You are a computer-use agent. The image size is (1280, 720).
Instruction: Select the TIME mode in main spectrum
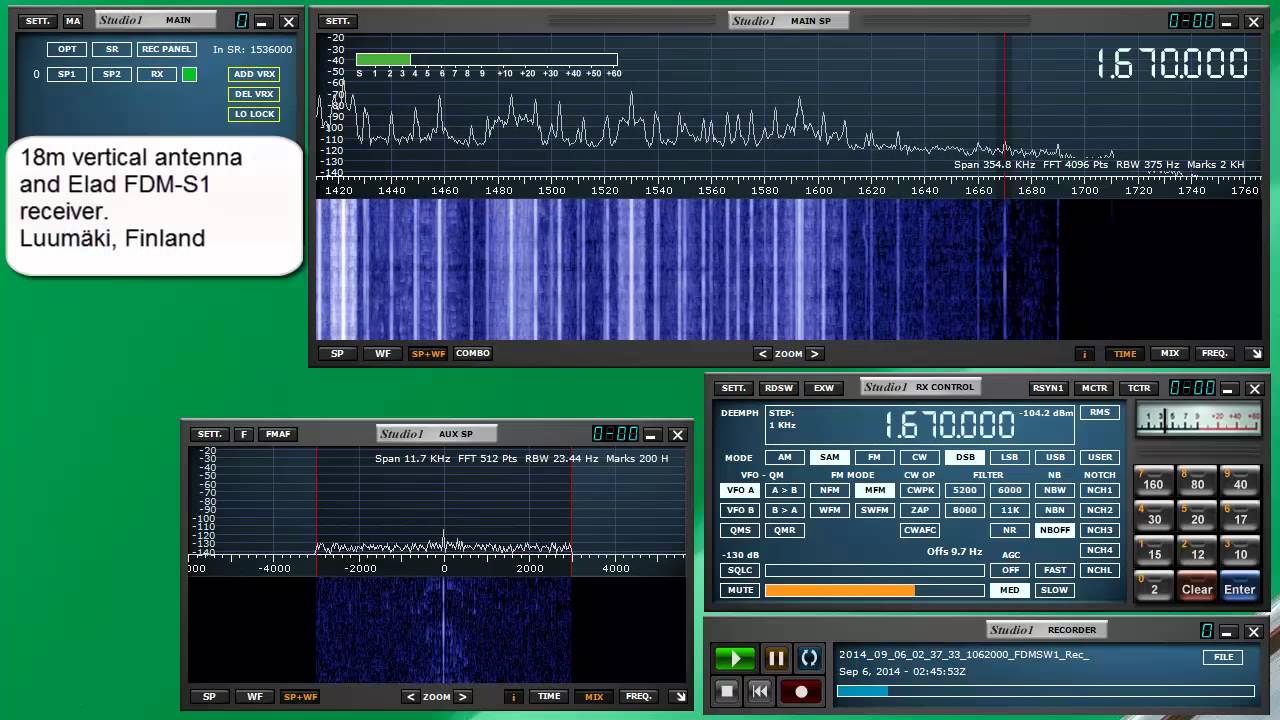point(1125,353)
